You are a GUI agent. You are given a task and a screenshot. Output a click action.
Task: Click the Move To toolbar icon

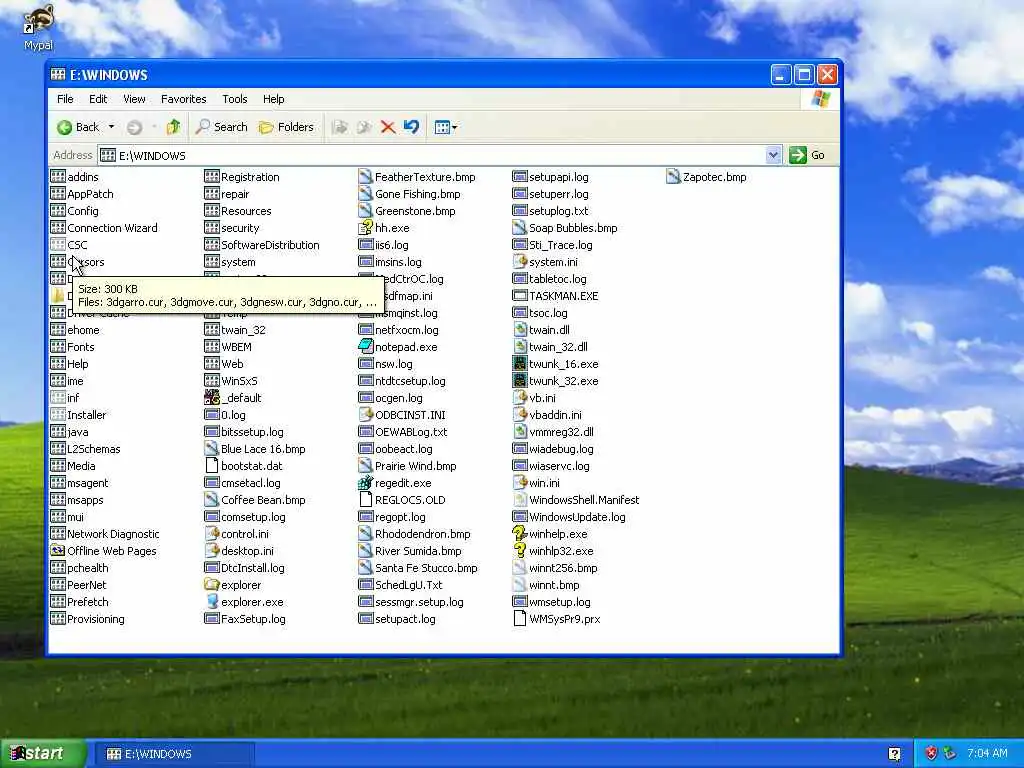(340, 127)
